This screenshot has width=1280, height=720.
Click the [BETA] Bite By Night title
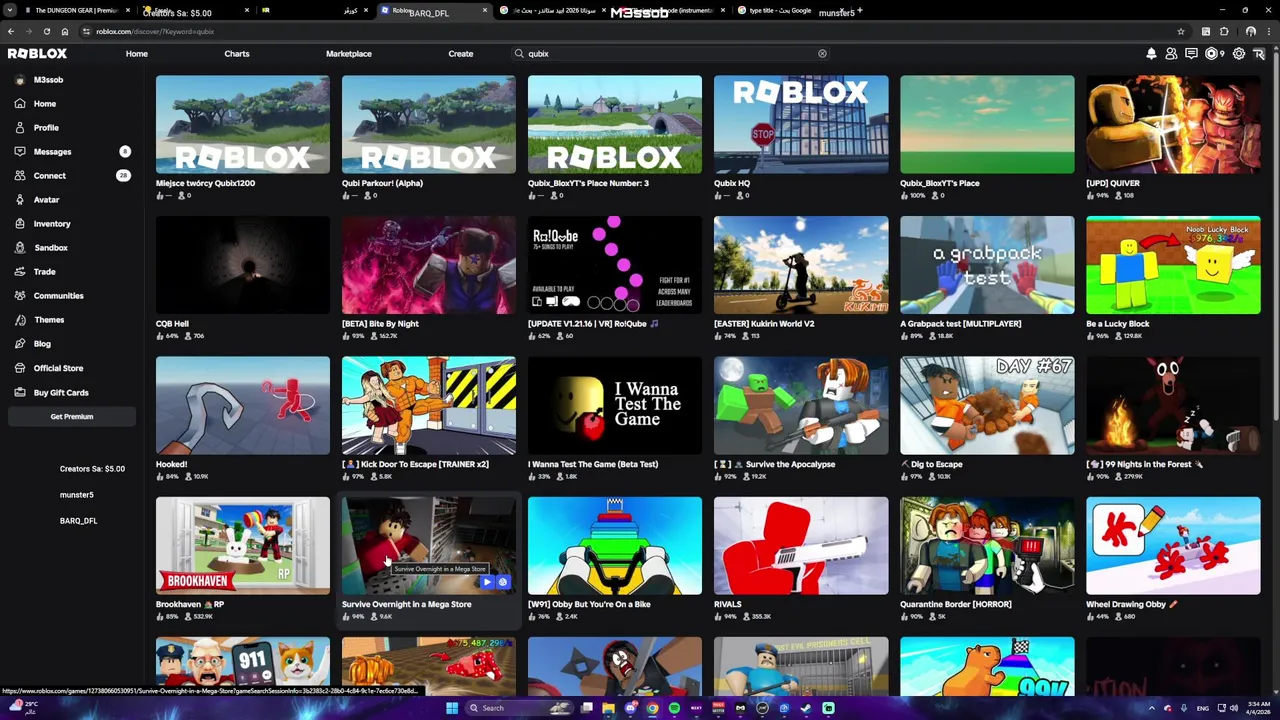coord(380,324)
